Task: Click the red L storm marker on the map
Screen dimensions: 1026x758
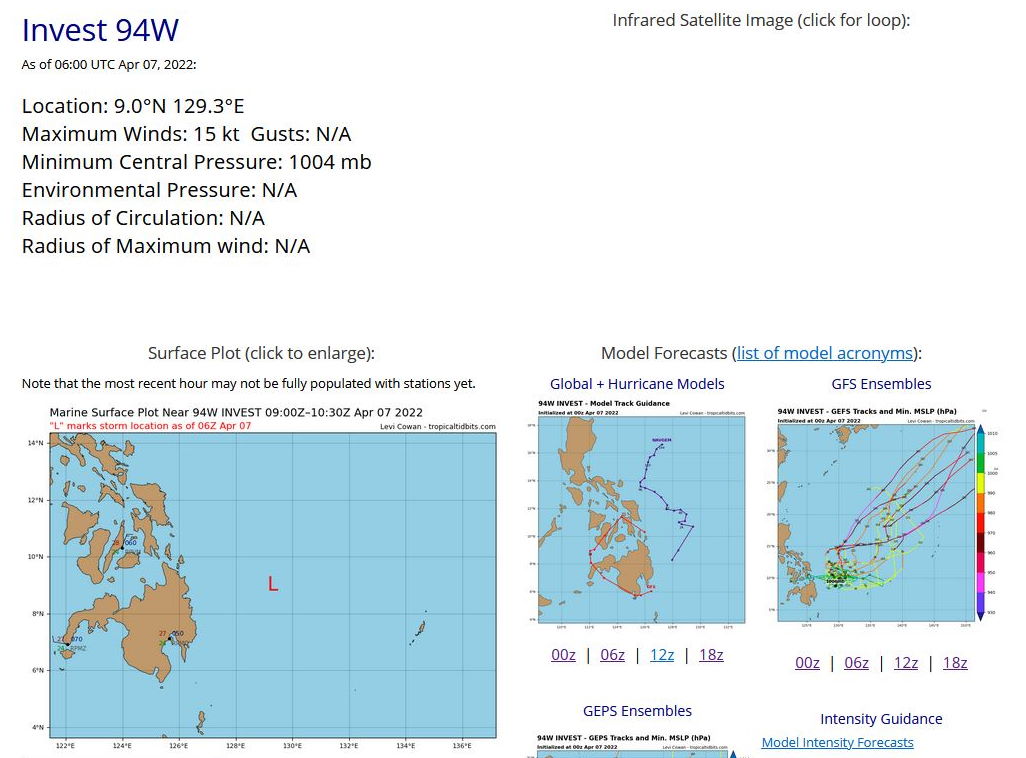Action: 273,584
